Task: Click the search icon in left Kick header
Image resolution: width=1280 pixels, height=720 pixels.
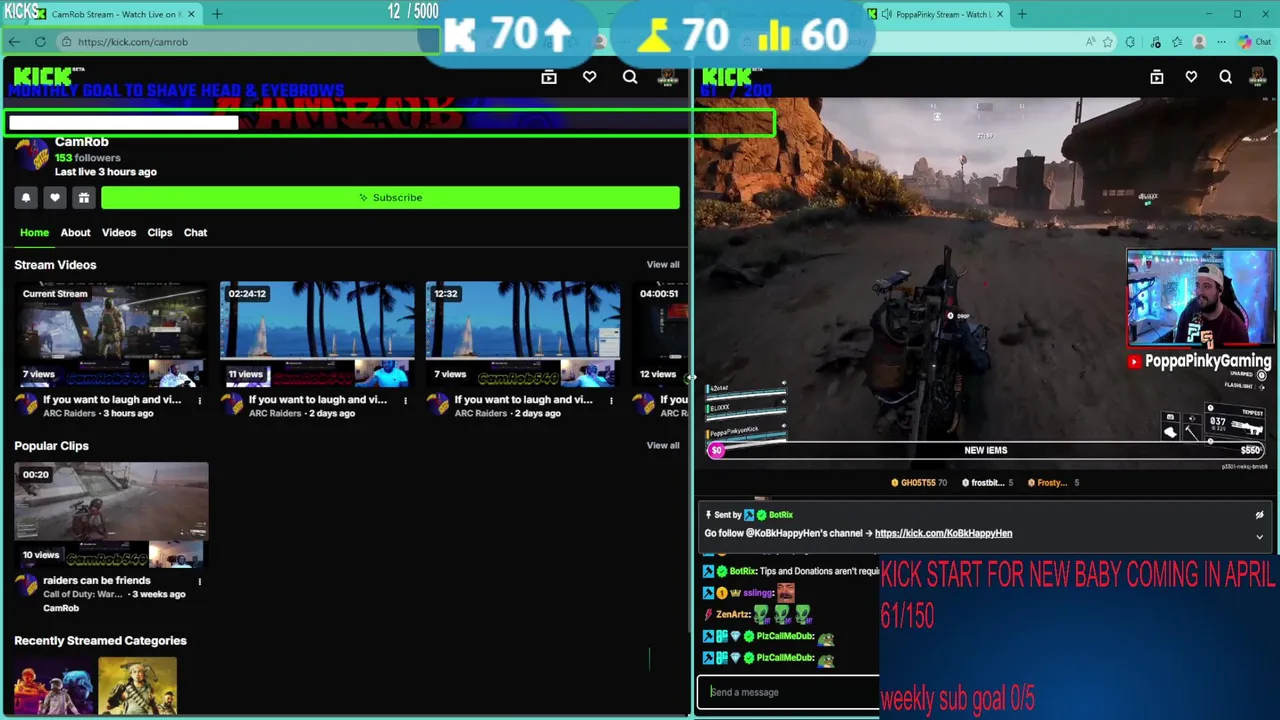Action: [630, 77]
